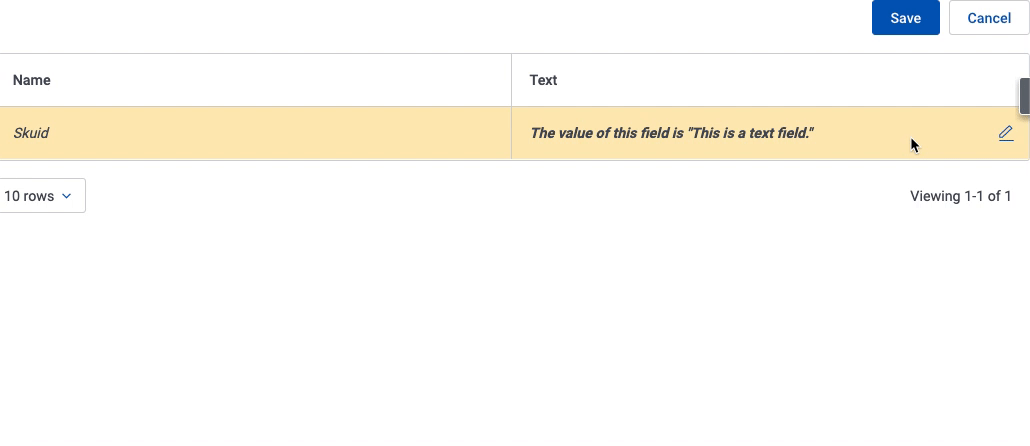Click the quoted "This is a text field." text

pos(750,133)
